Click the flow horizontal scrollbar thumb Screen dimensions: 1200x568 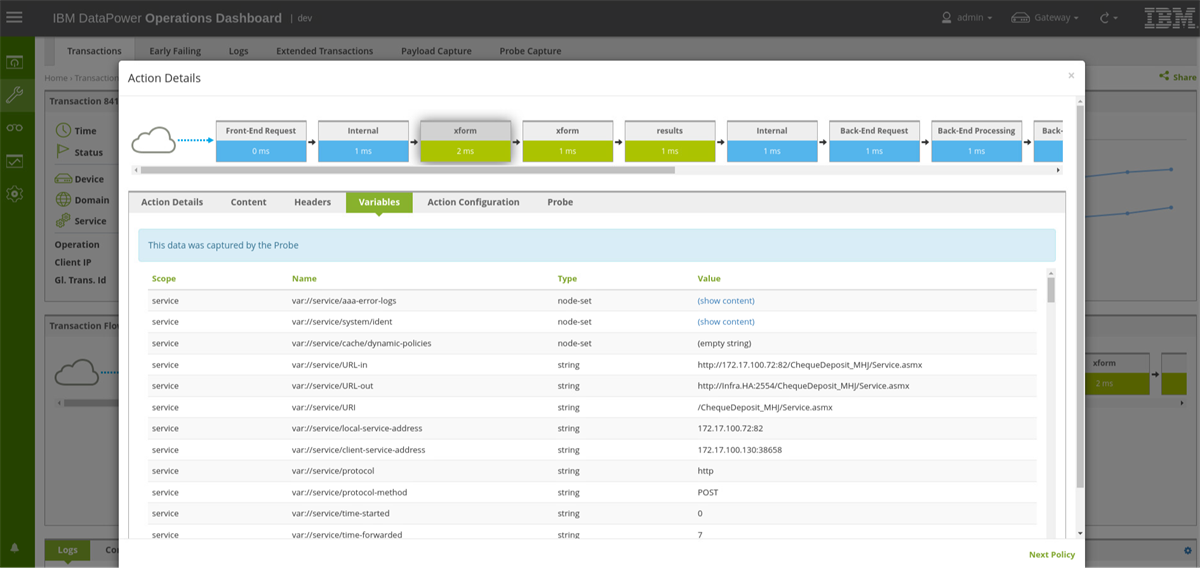coord(407,170)
